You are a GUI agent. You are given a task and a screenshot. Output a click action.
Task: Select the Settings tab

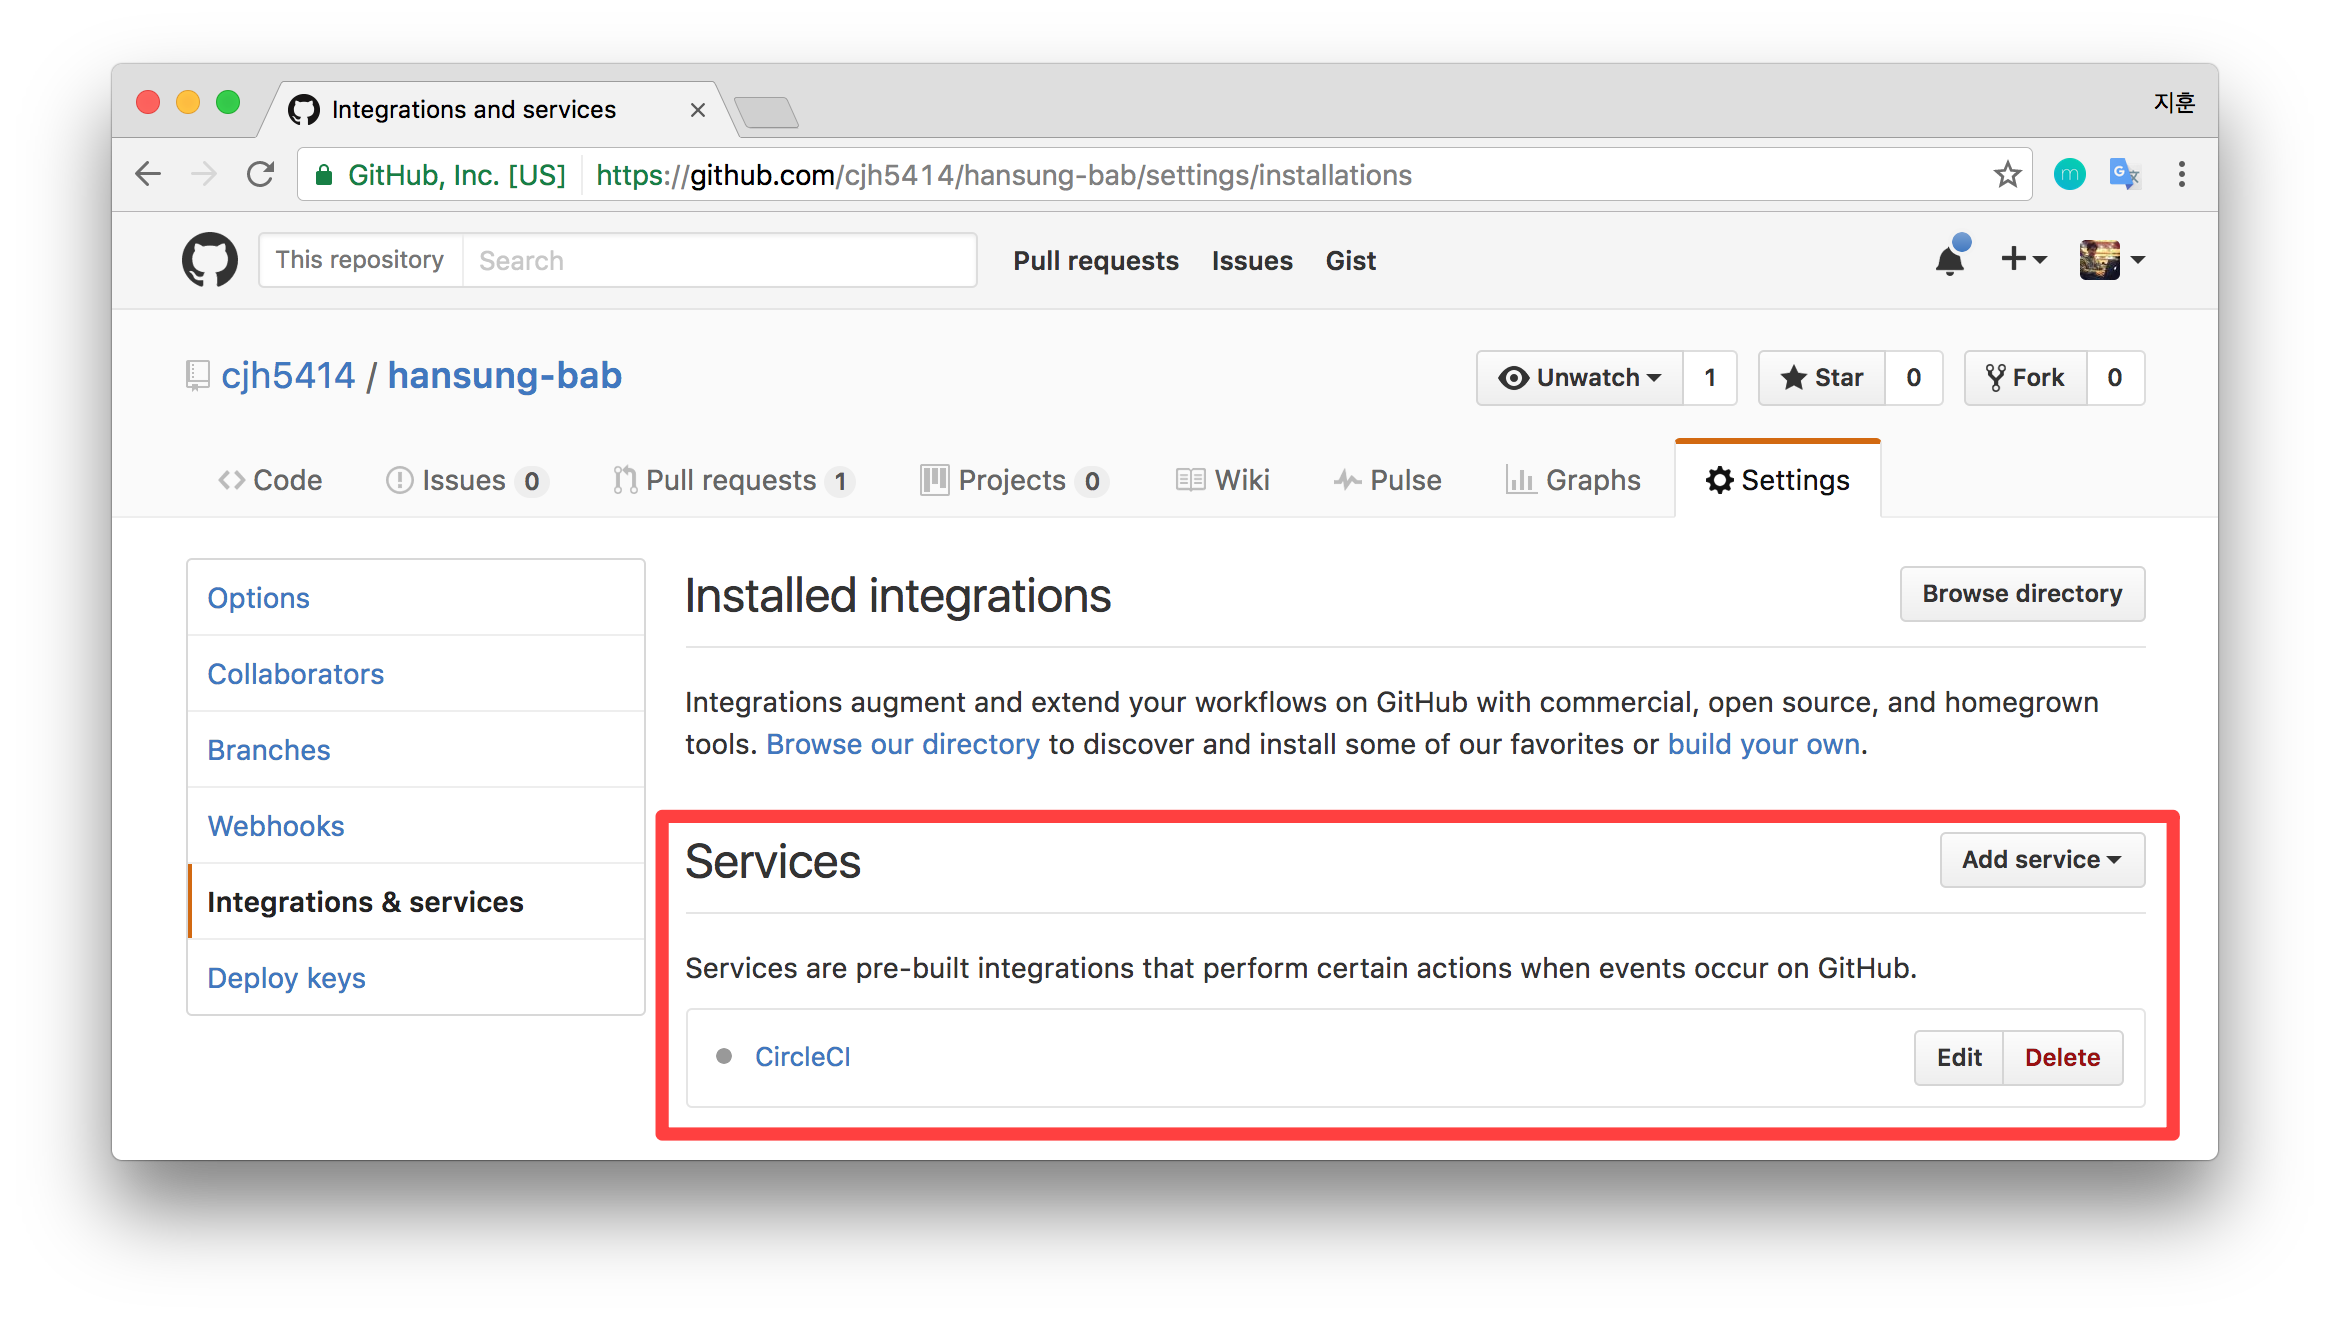pyautogui.click(x=1778, y=480)
